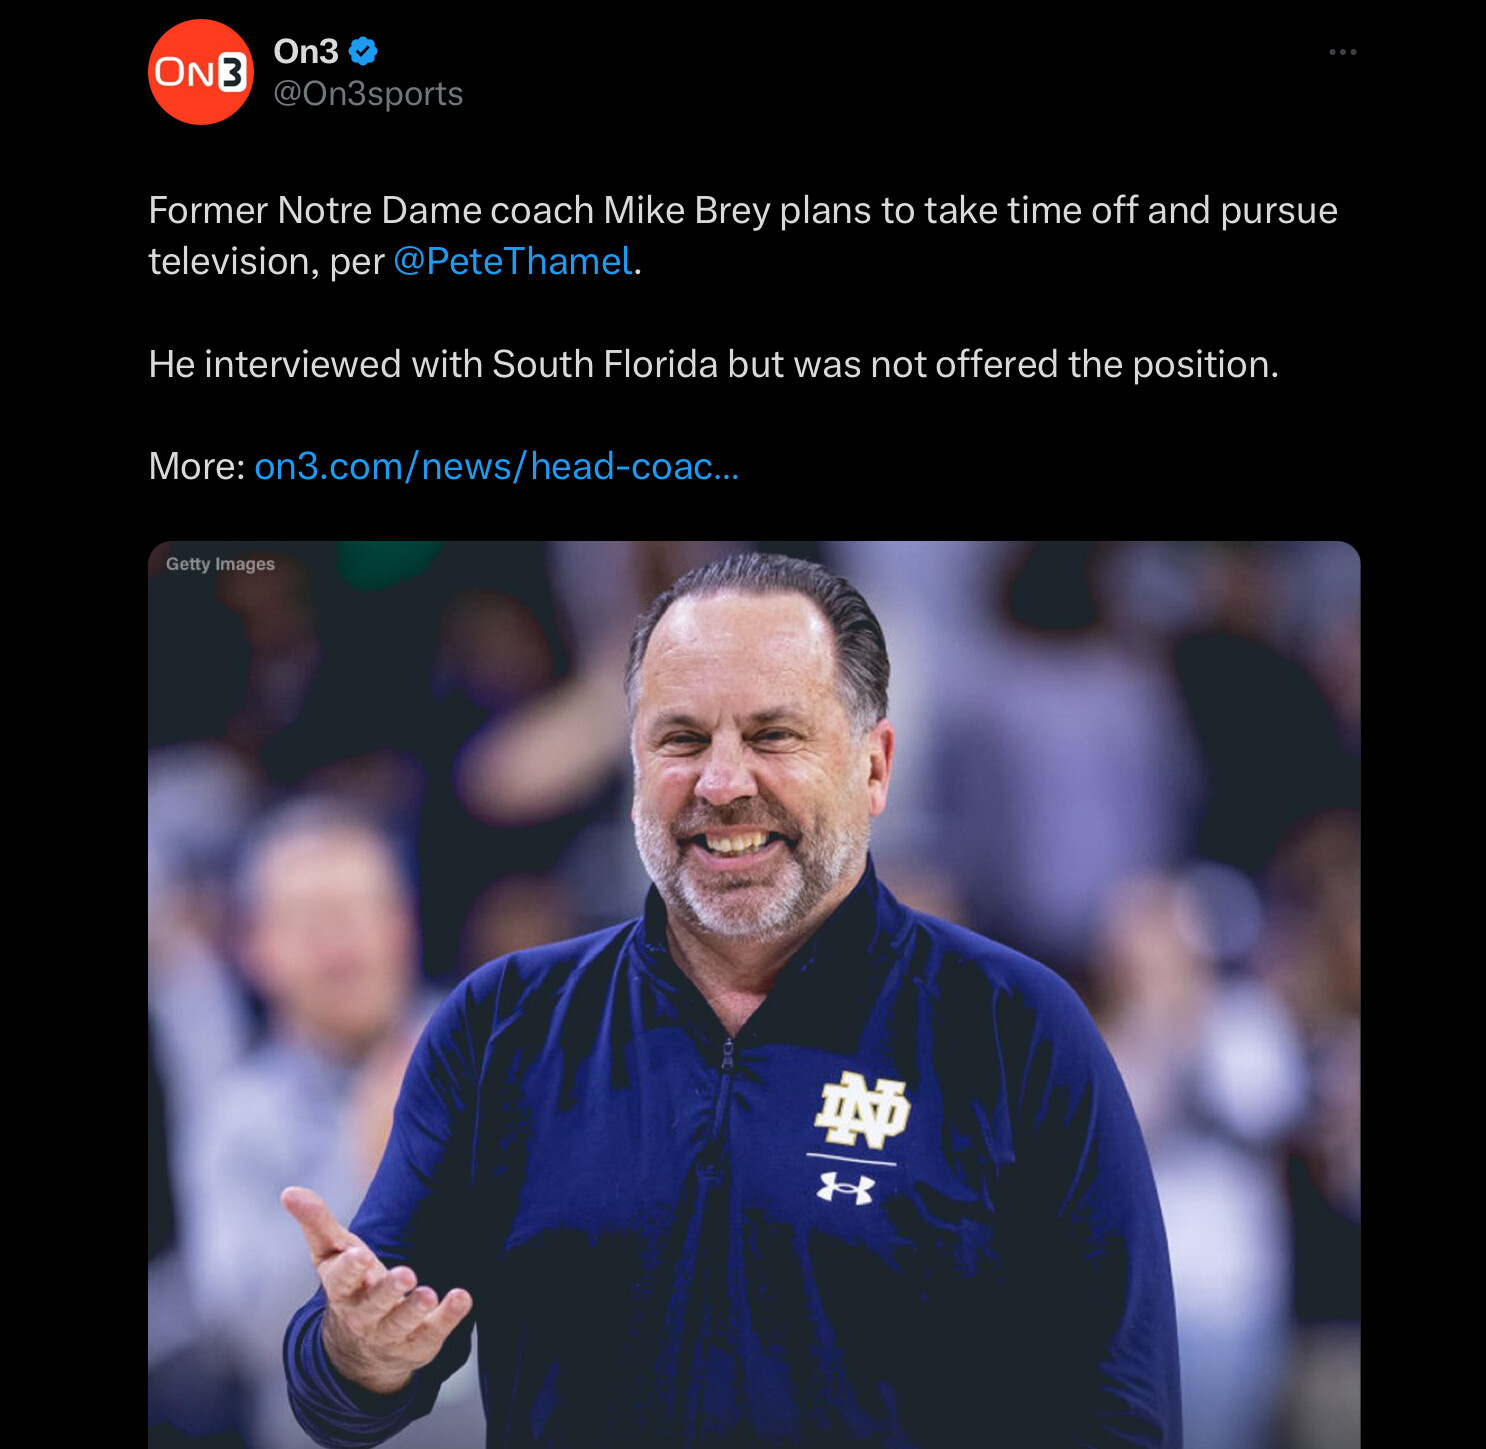
Task: Follow the on3.com/news/head-coac… link
Action: pyautogui.click(x=496, y=467)
